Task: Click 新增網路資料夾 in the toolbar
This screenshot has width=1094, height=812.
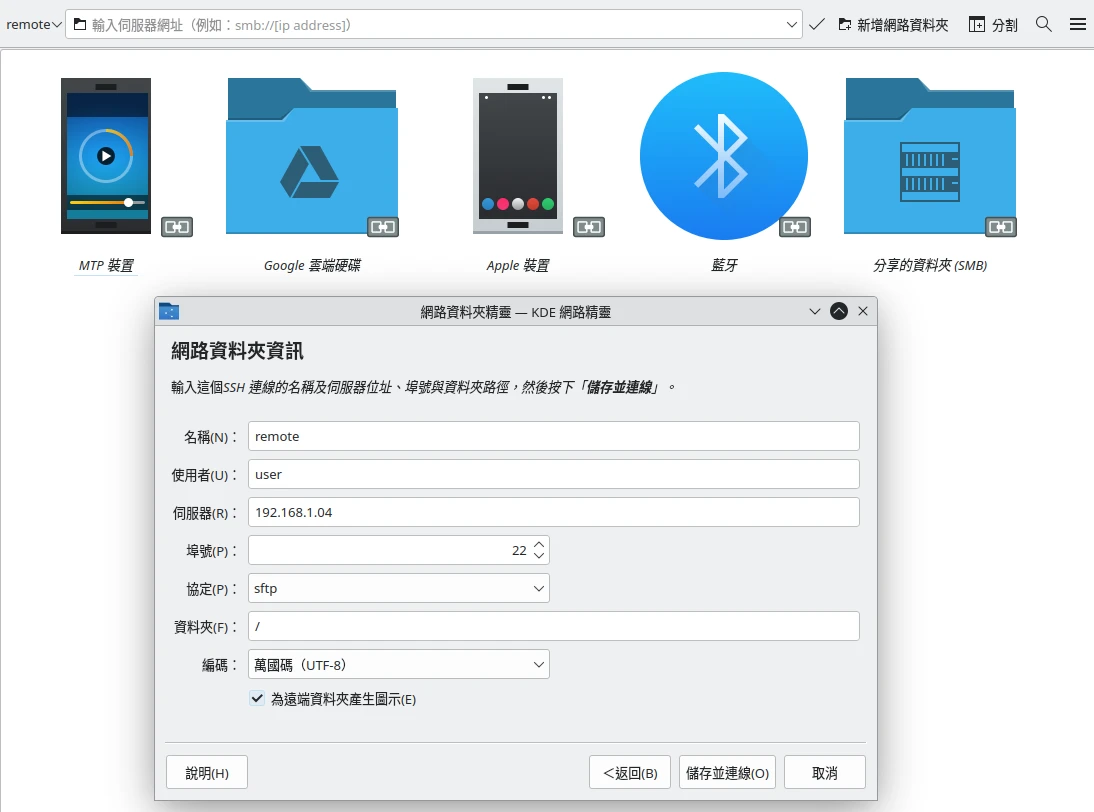Action: click(x=892, y=24)
